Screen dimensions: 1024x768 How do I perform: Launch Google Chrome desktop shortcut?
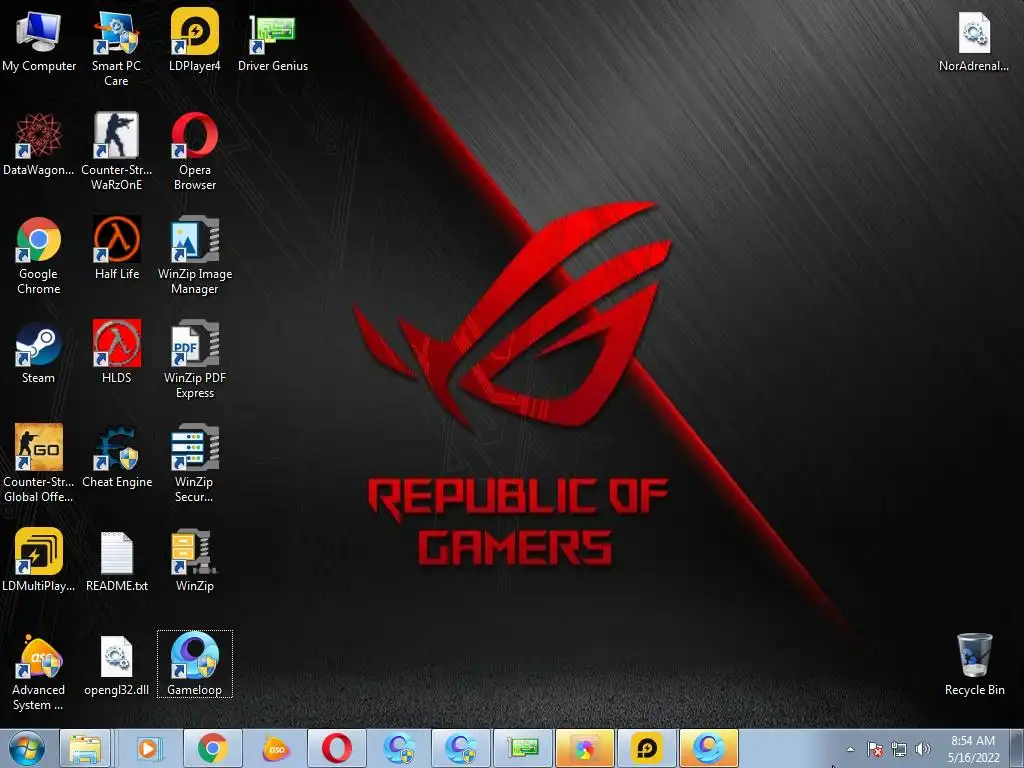(39, 255)
